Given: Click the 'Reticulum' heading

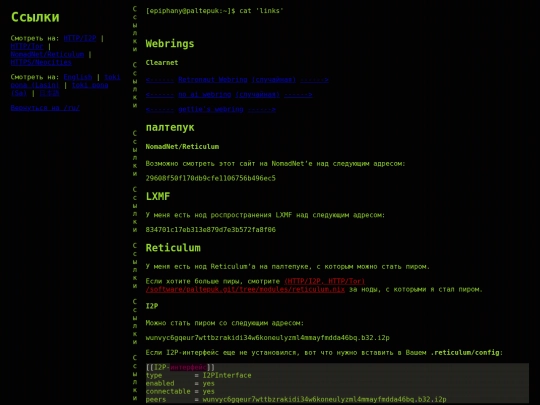Looking at the screenshot, I should click(x=173, y=248).
